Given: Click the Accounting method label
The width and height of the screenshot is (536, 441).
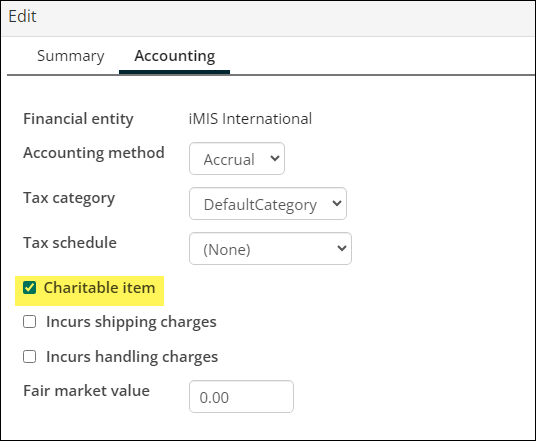Looking at the screenshot, I should (x=94, y=152).
